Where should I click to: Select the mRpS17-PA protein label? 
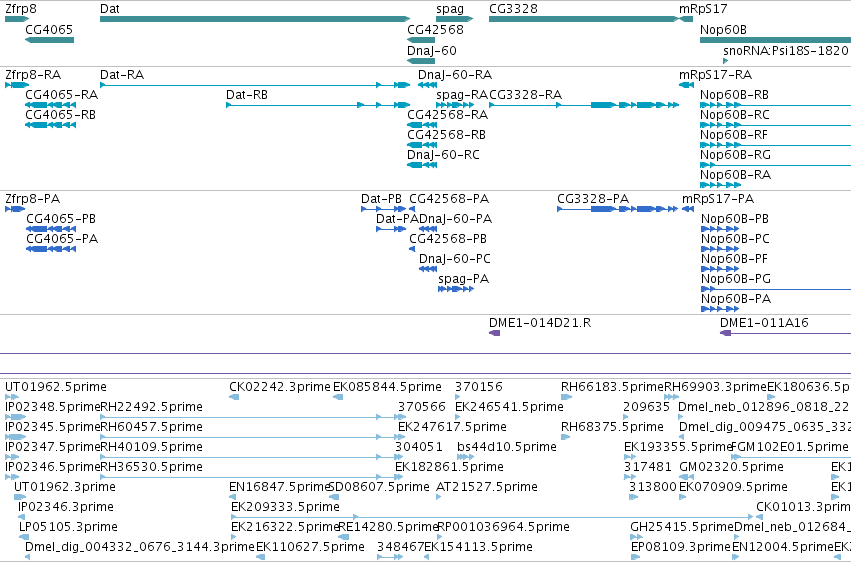[717, 199]
